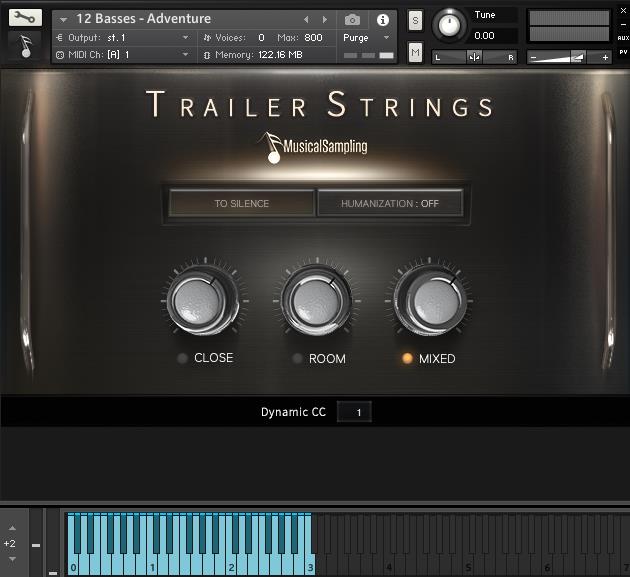Click the MusicalSampling logo
This screenshot has height=577, width=630.
point(313,146)
